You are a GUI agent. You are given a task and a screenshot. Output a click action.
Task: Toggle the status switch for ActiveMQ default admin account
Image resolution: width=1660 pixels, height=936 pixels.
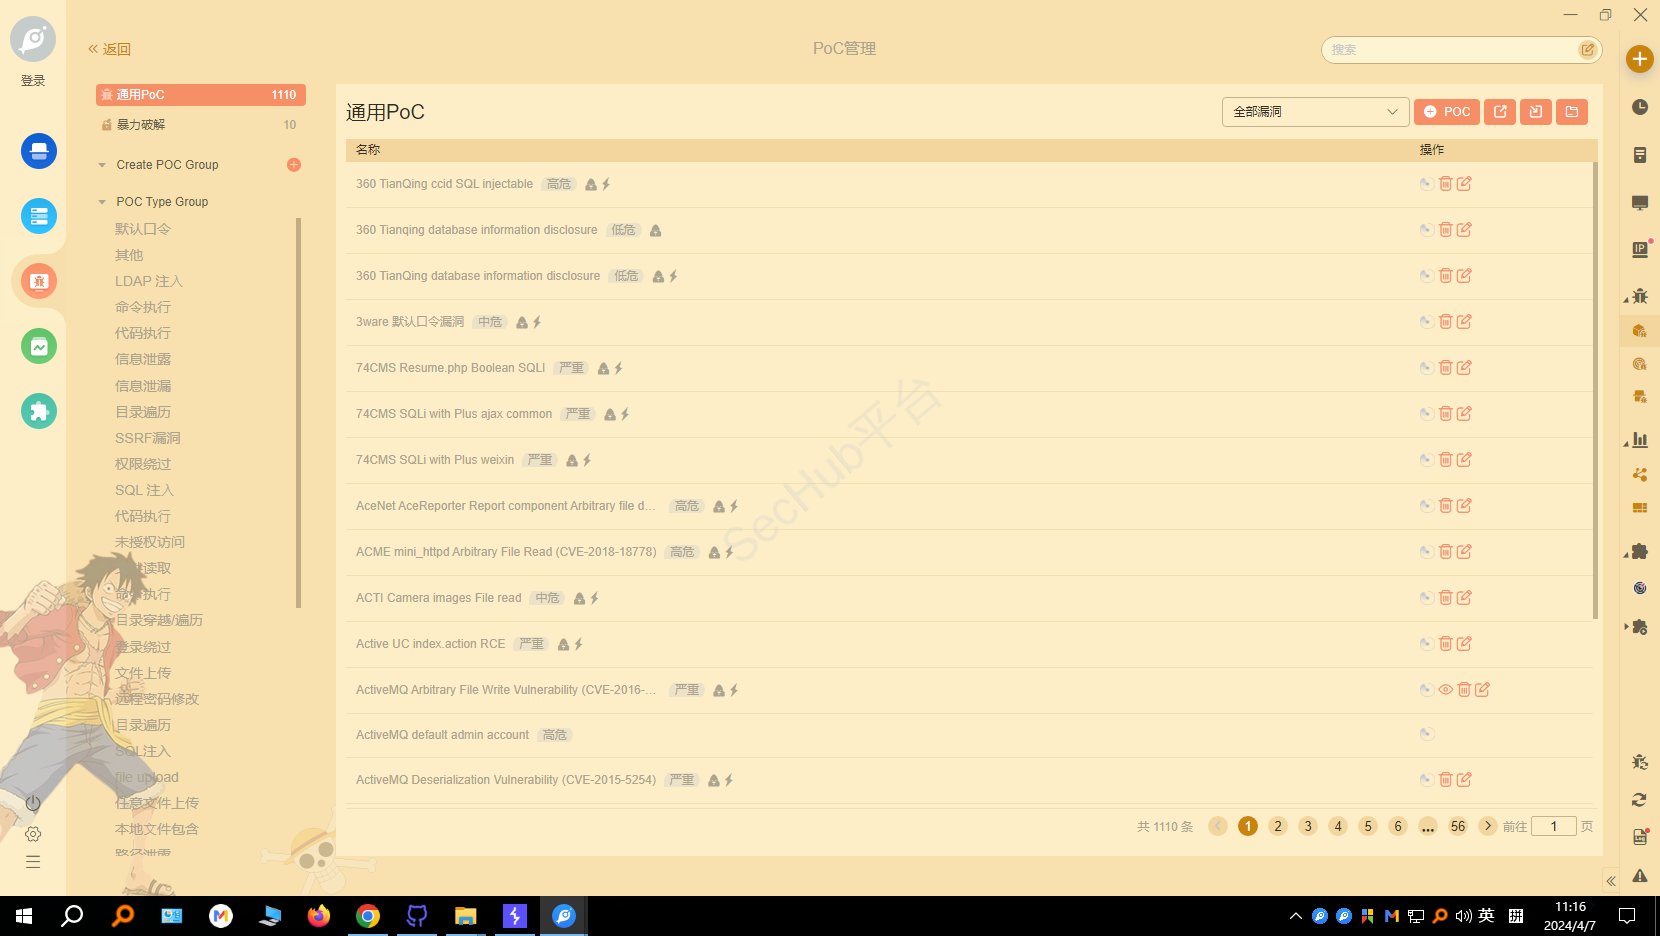coord(1427,734)
